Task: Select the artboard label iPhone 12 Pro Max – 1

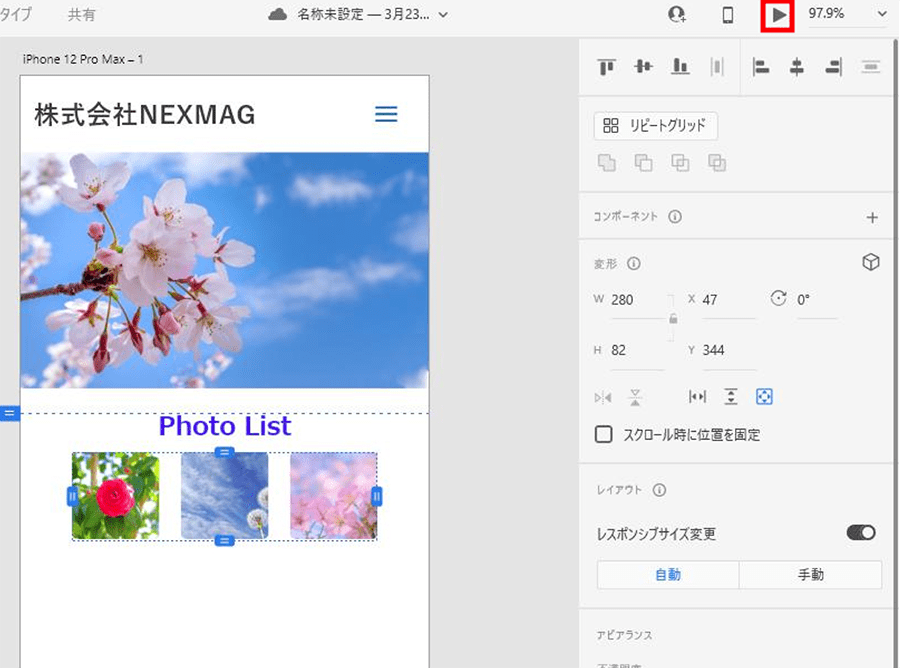Action: pyautogui.click(x=83, y=59)
